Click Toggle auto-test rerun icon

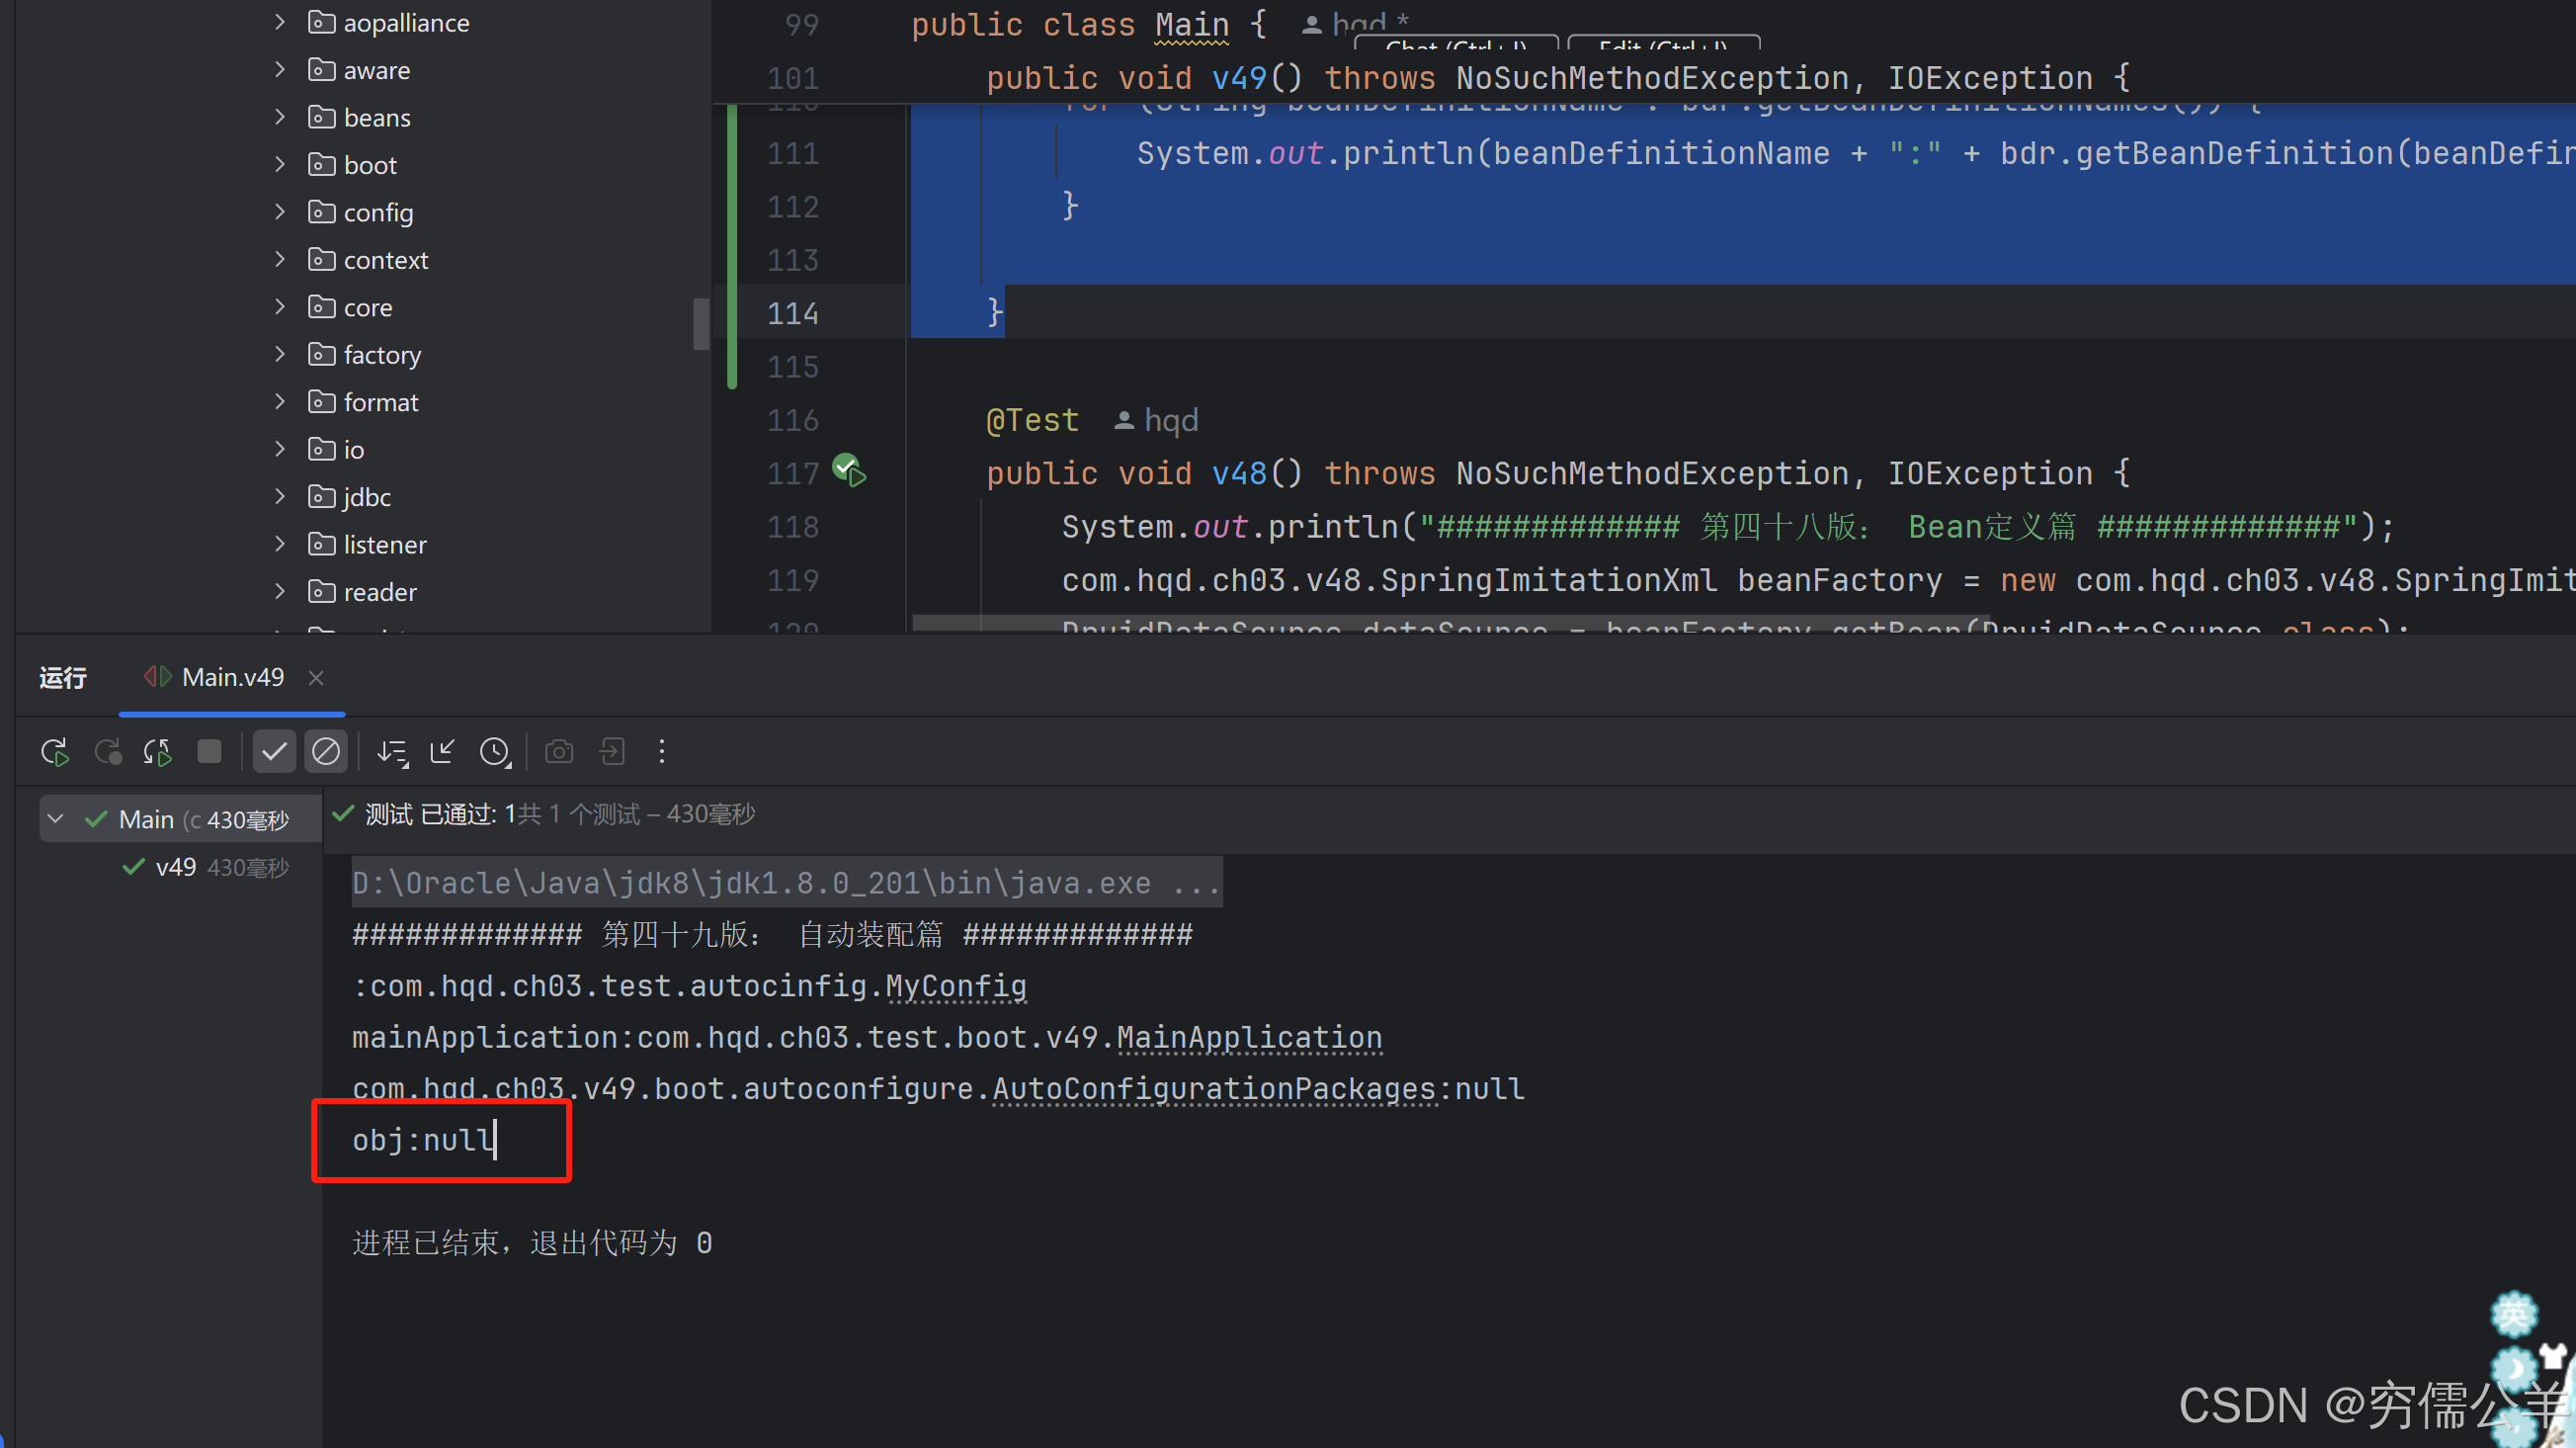[157, 752]
